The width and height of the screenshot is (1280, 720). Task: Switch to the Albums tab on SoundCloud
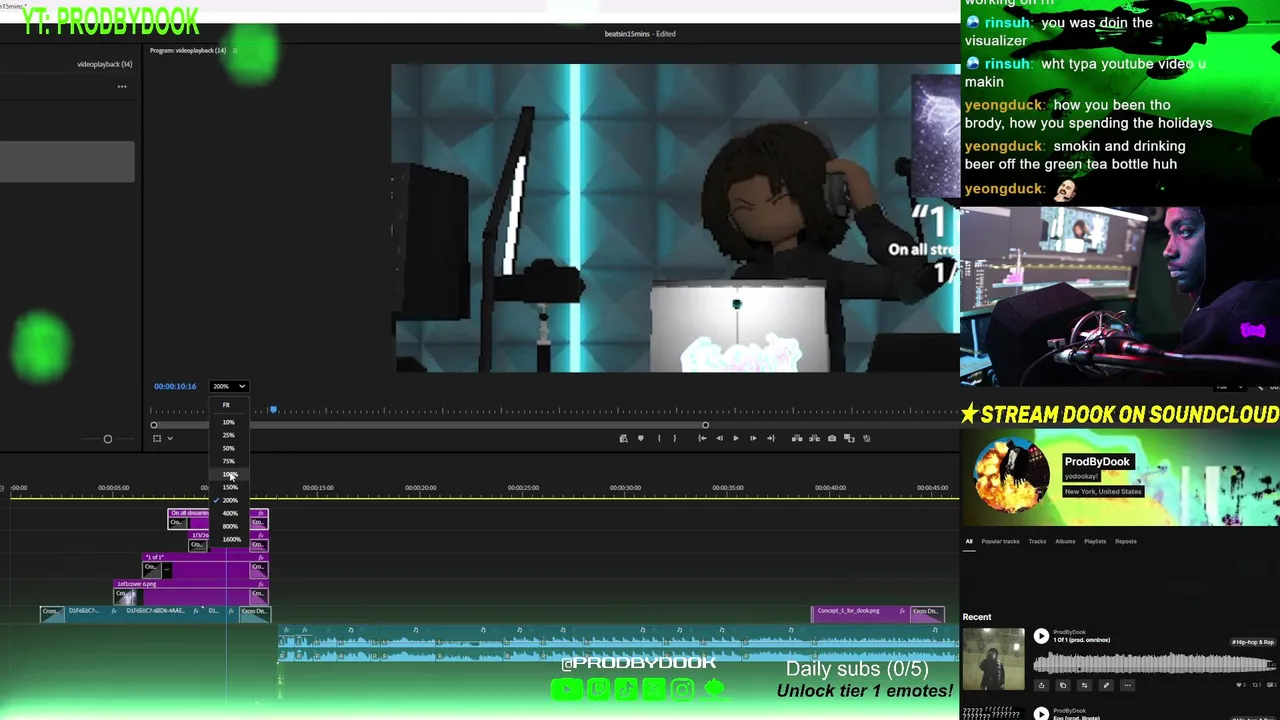[x=1065, y=541]
